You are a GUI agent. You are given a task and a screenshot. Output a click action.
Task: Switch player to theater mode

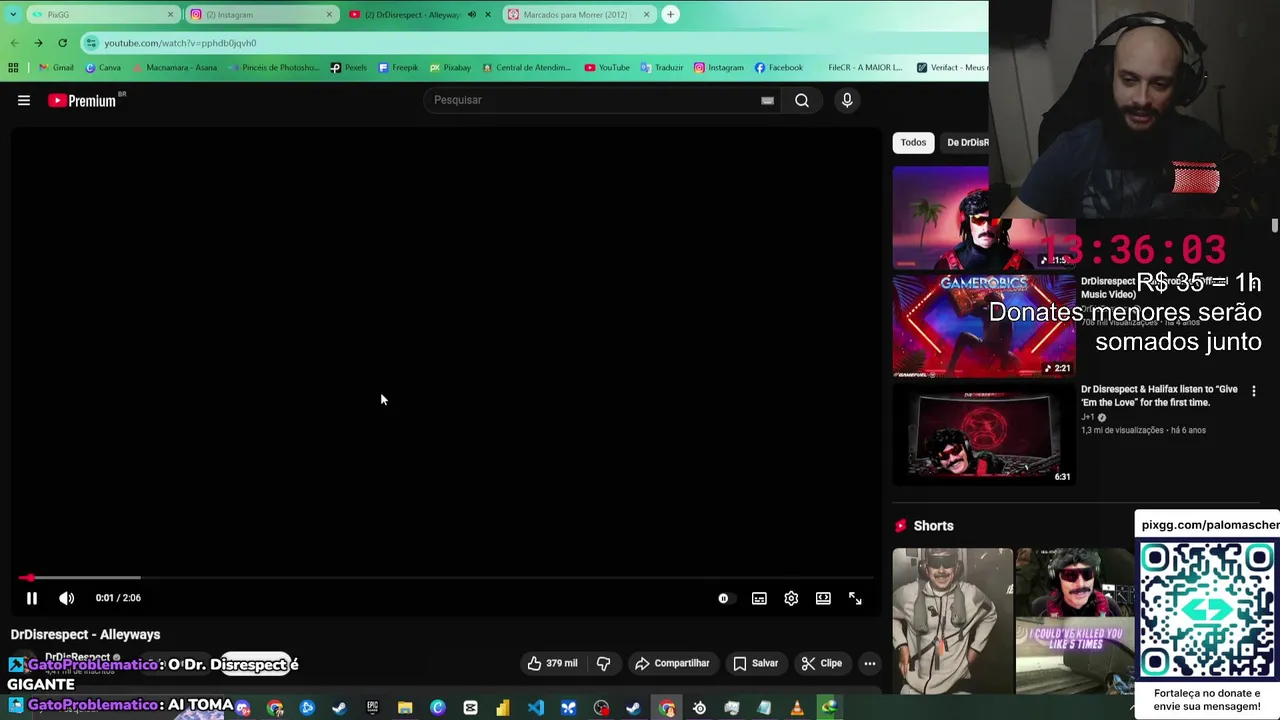pyautogui.click(x=823, y=598)
